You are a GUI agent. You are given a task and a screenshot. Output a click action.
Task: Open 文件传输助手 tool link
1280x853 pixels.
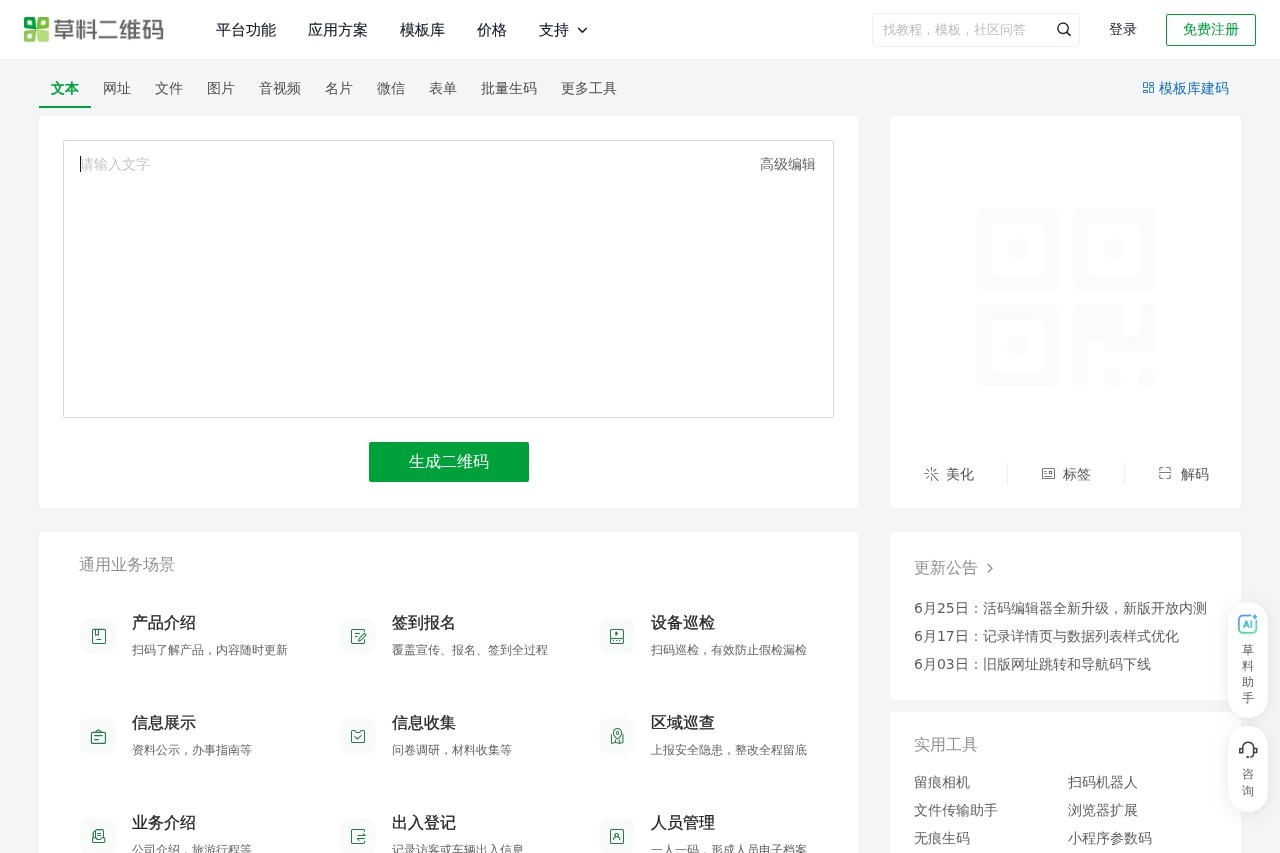956,810
